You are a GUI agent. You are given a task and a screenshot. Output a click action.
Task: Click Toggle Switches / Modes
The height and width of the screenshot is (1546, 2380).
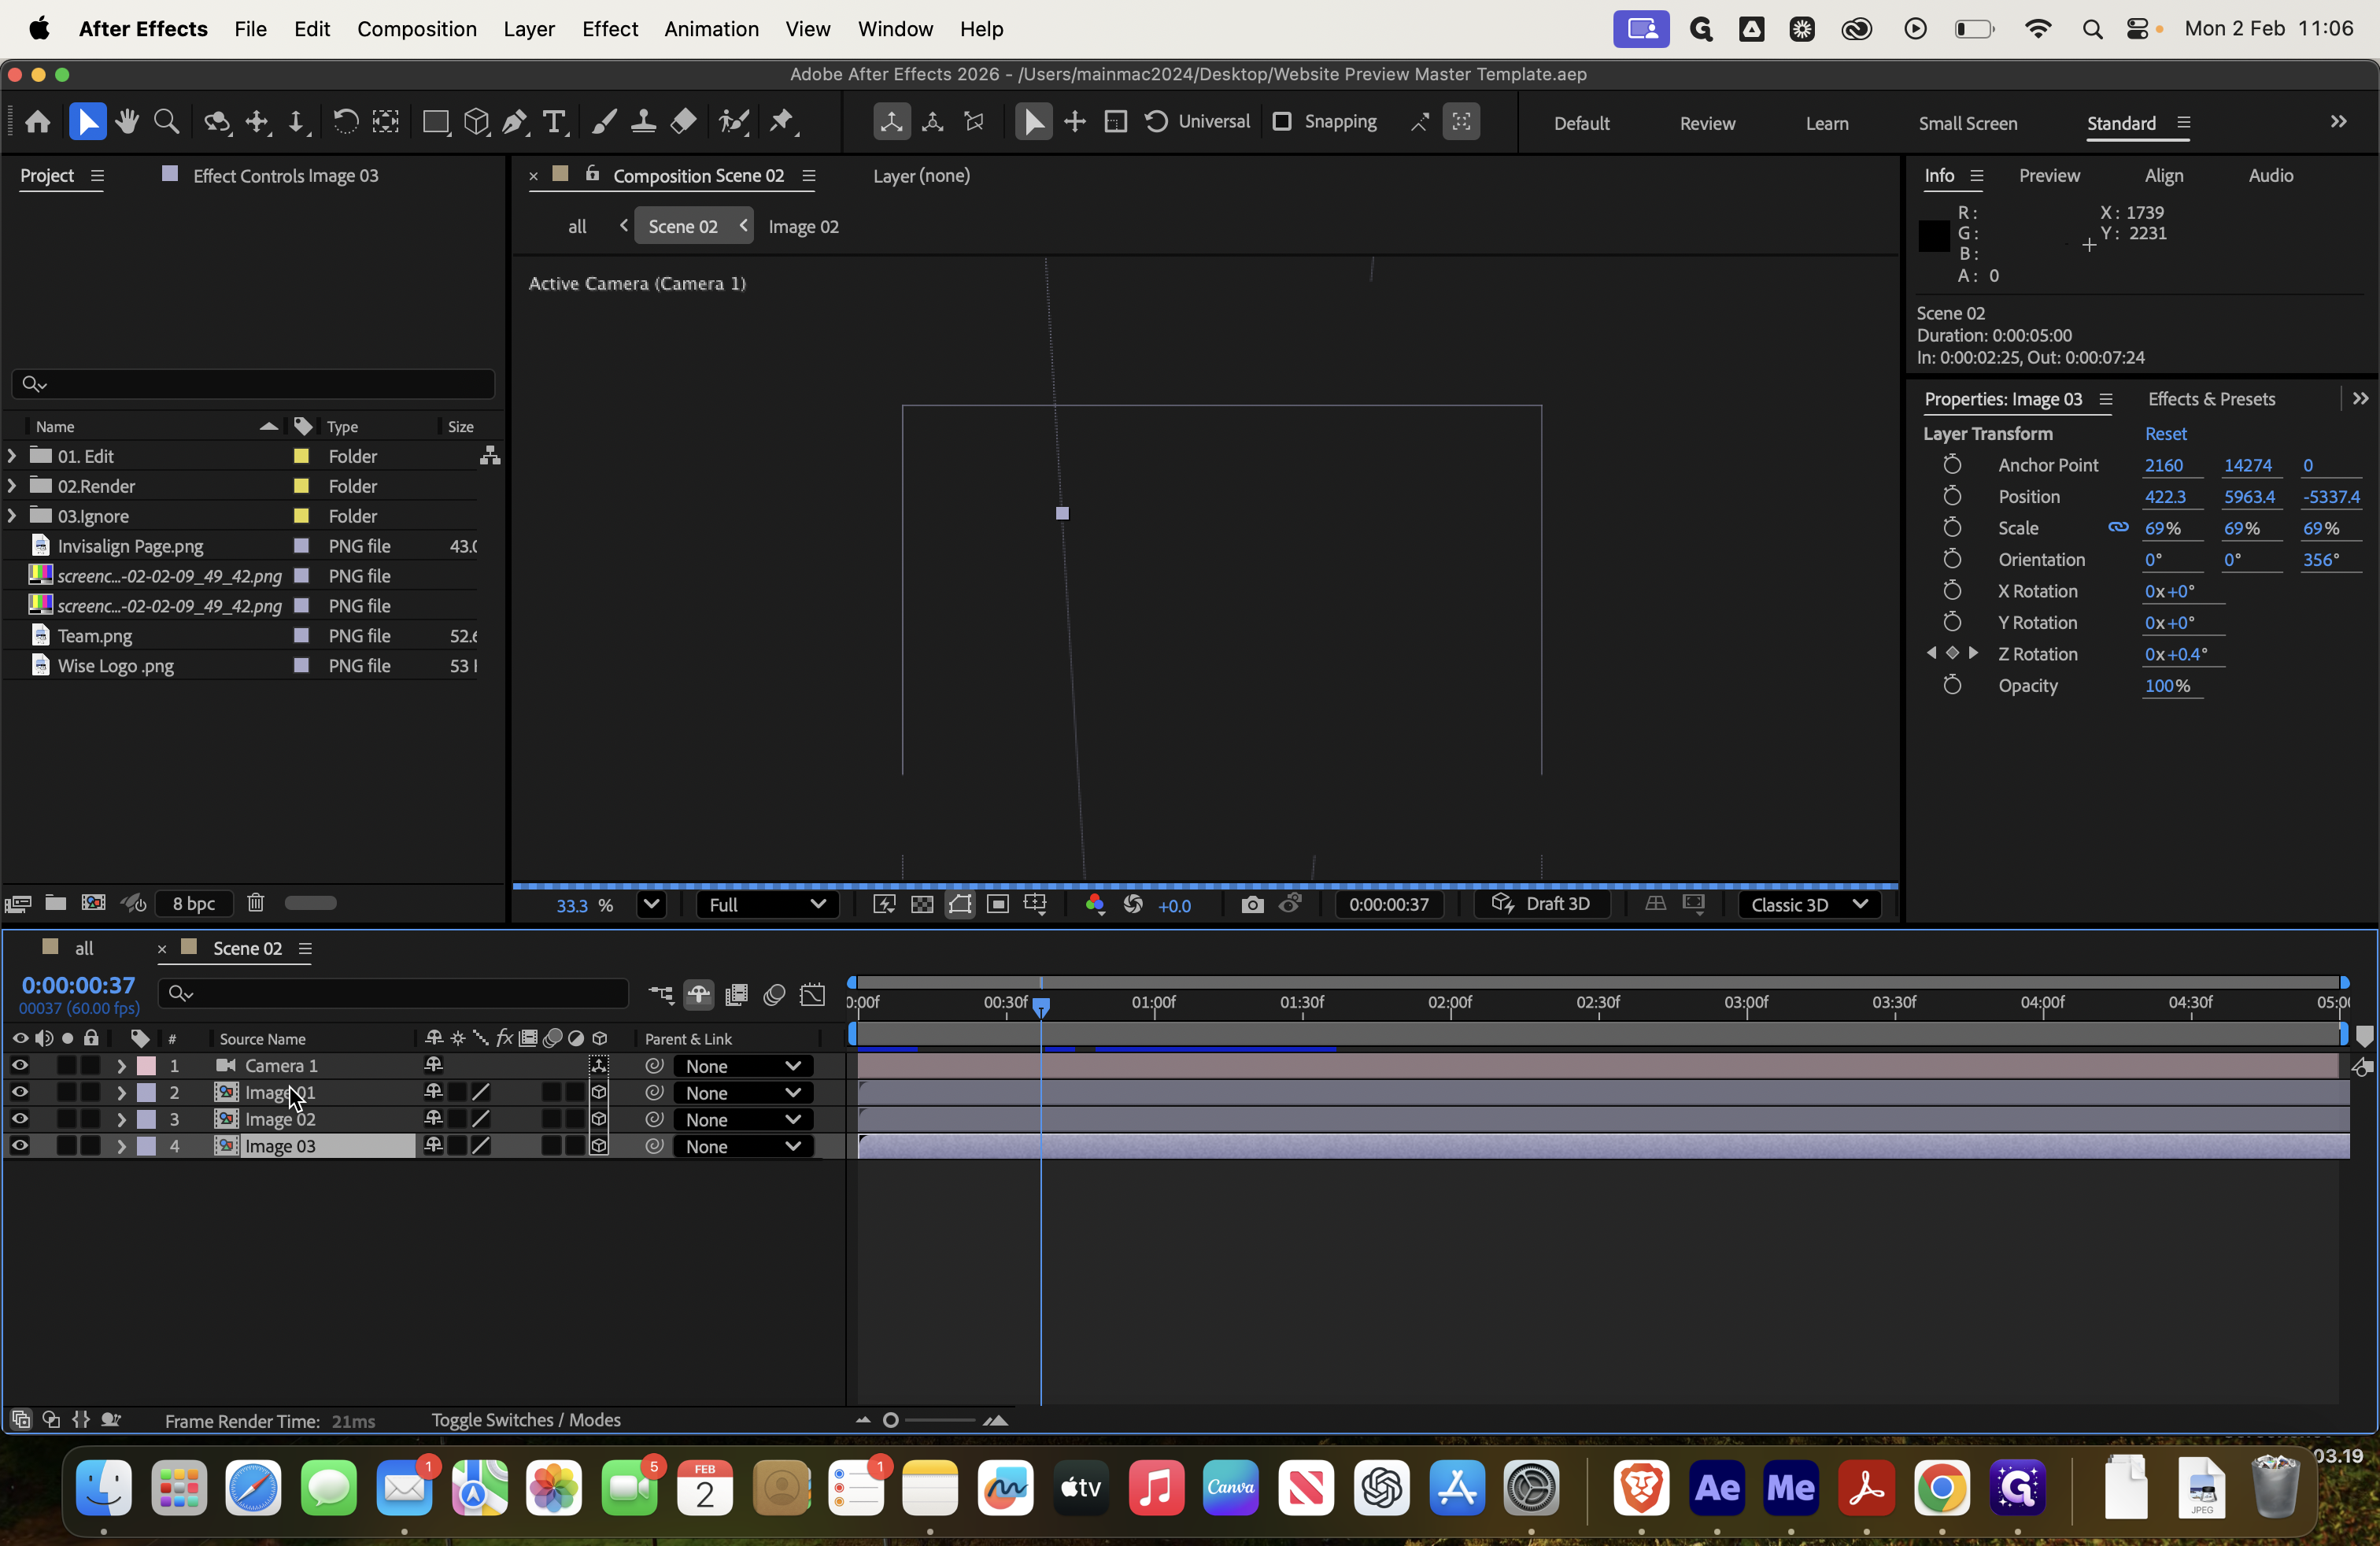[x=526, y=1420]
